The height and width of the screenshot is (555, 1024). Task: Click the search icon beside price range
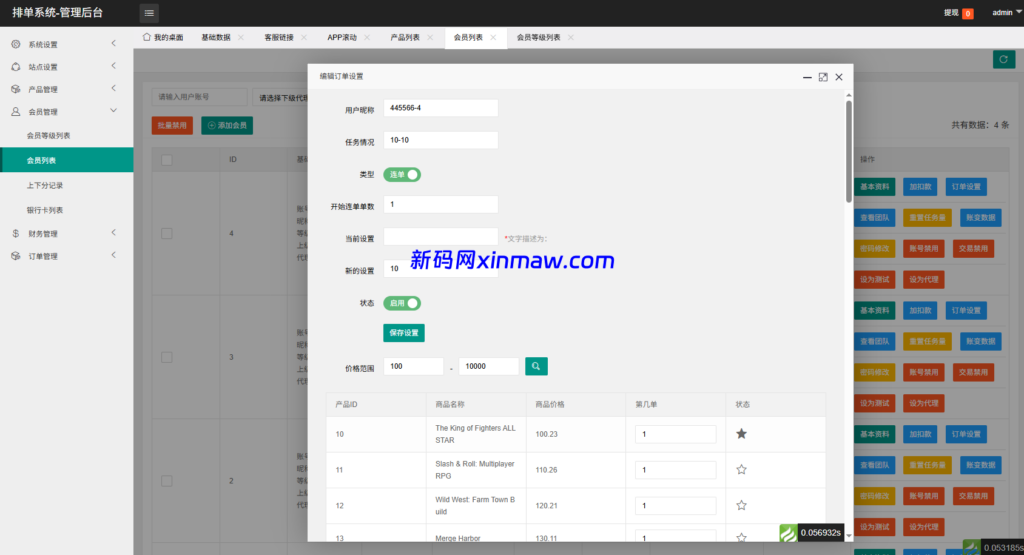[536, 366]
